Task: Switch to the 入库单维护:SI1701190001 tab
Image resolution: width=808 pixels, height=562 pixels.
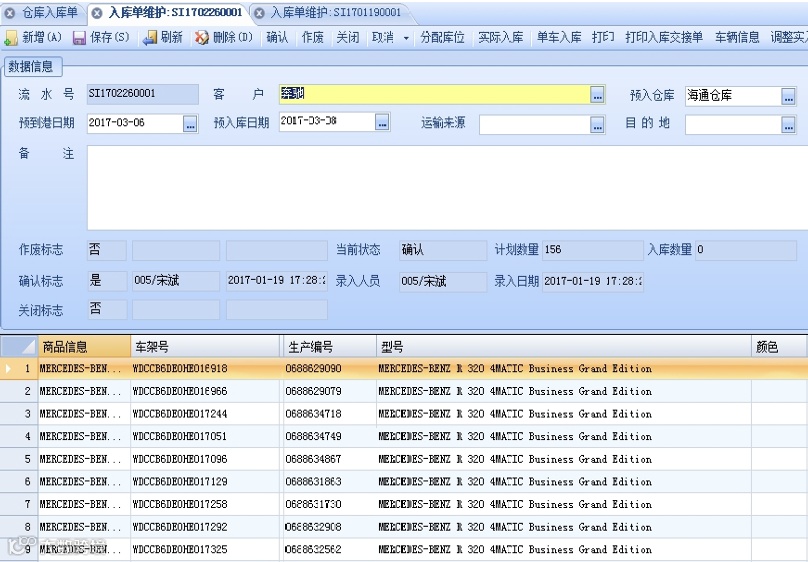Action: (335, 12)
